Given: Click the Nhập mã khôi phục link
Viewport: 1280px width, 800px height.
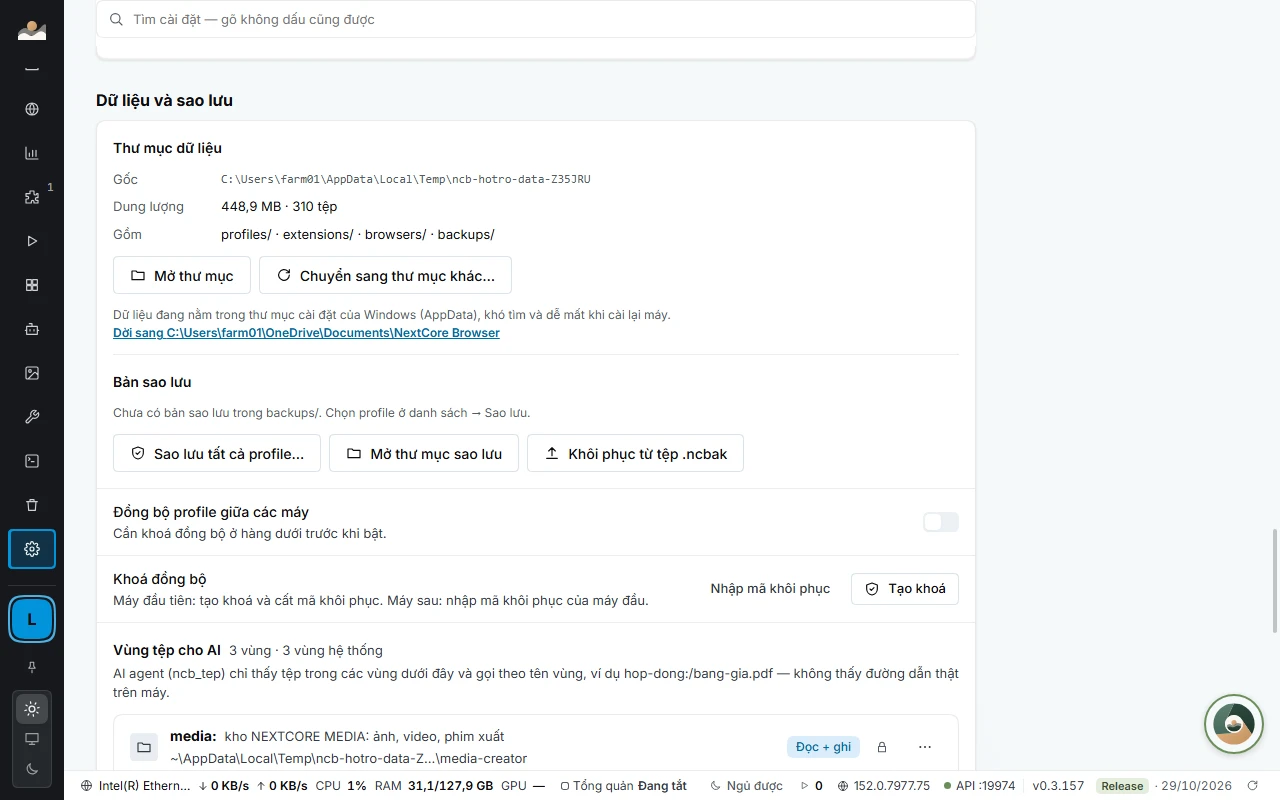Looking at the screenshot, I should coord(770,589).
